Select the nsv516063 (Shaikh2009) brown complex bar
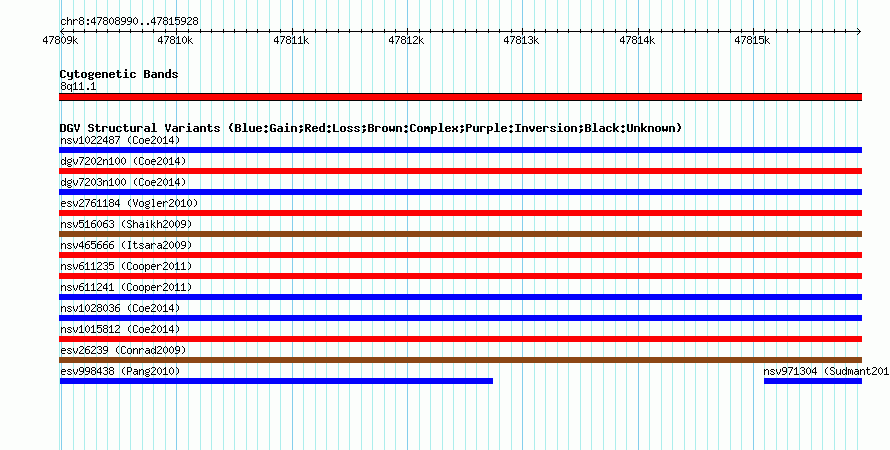 point(460,234)
